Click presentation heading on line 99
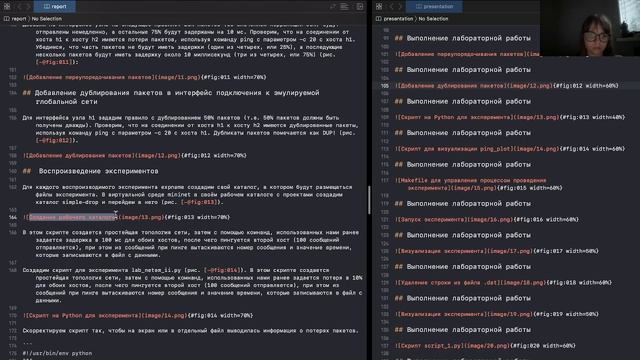640x360 pixels. (x=462, y=38)
